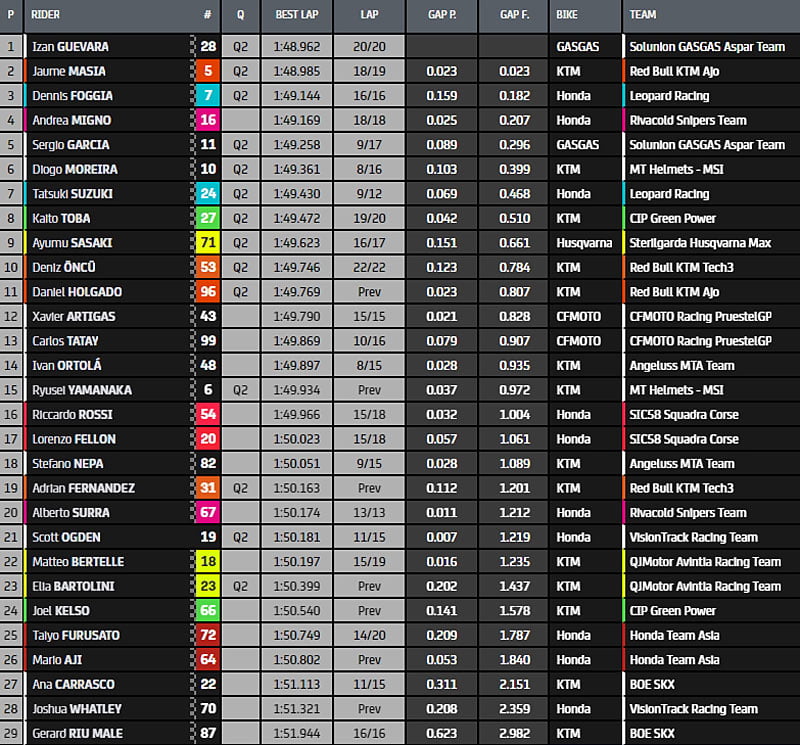
Task: Select rider Jaume MASIA in second place
Action: point(68,71)
